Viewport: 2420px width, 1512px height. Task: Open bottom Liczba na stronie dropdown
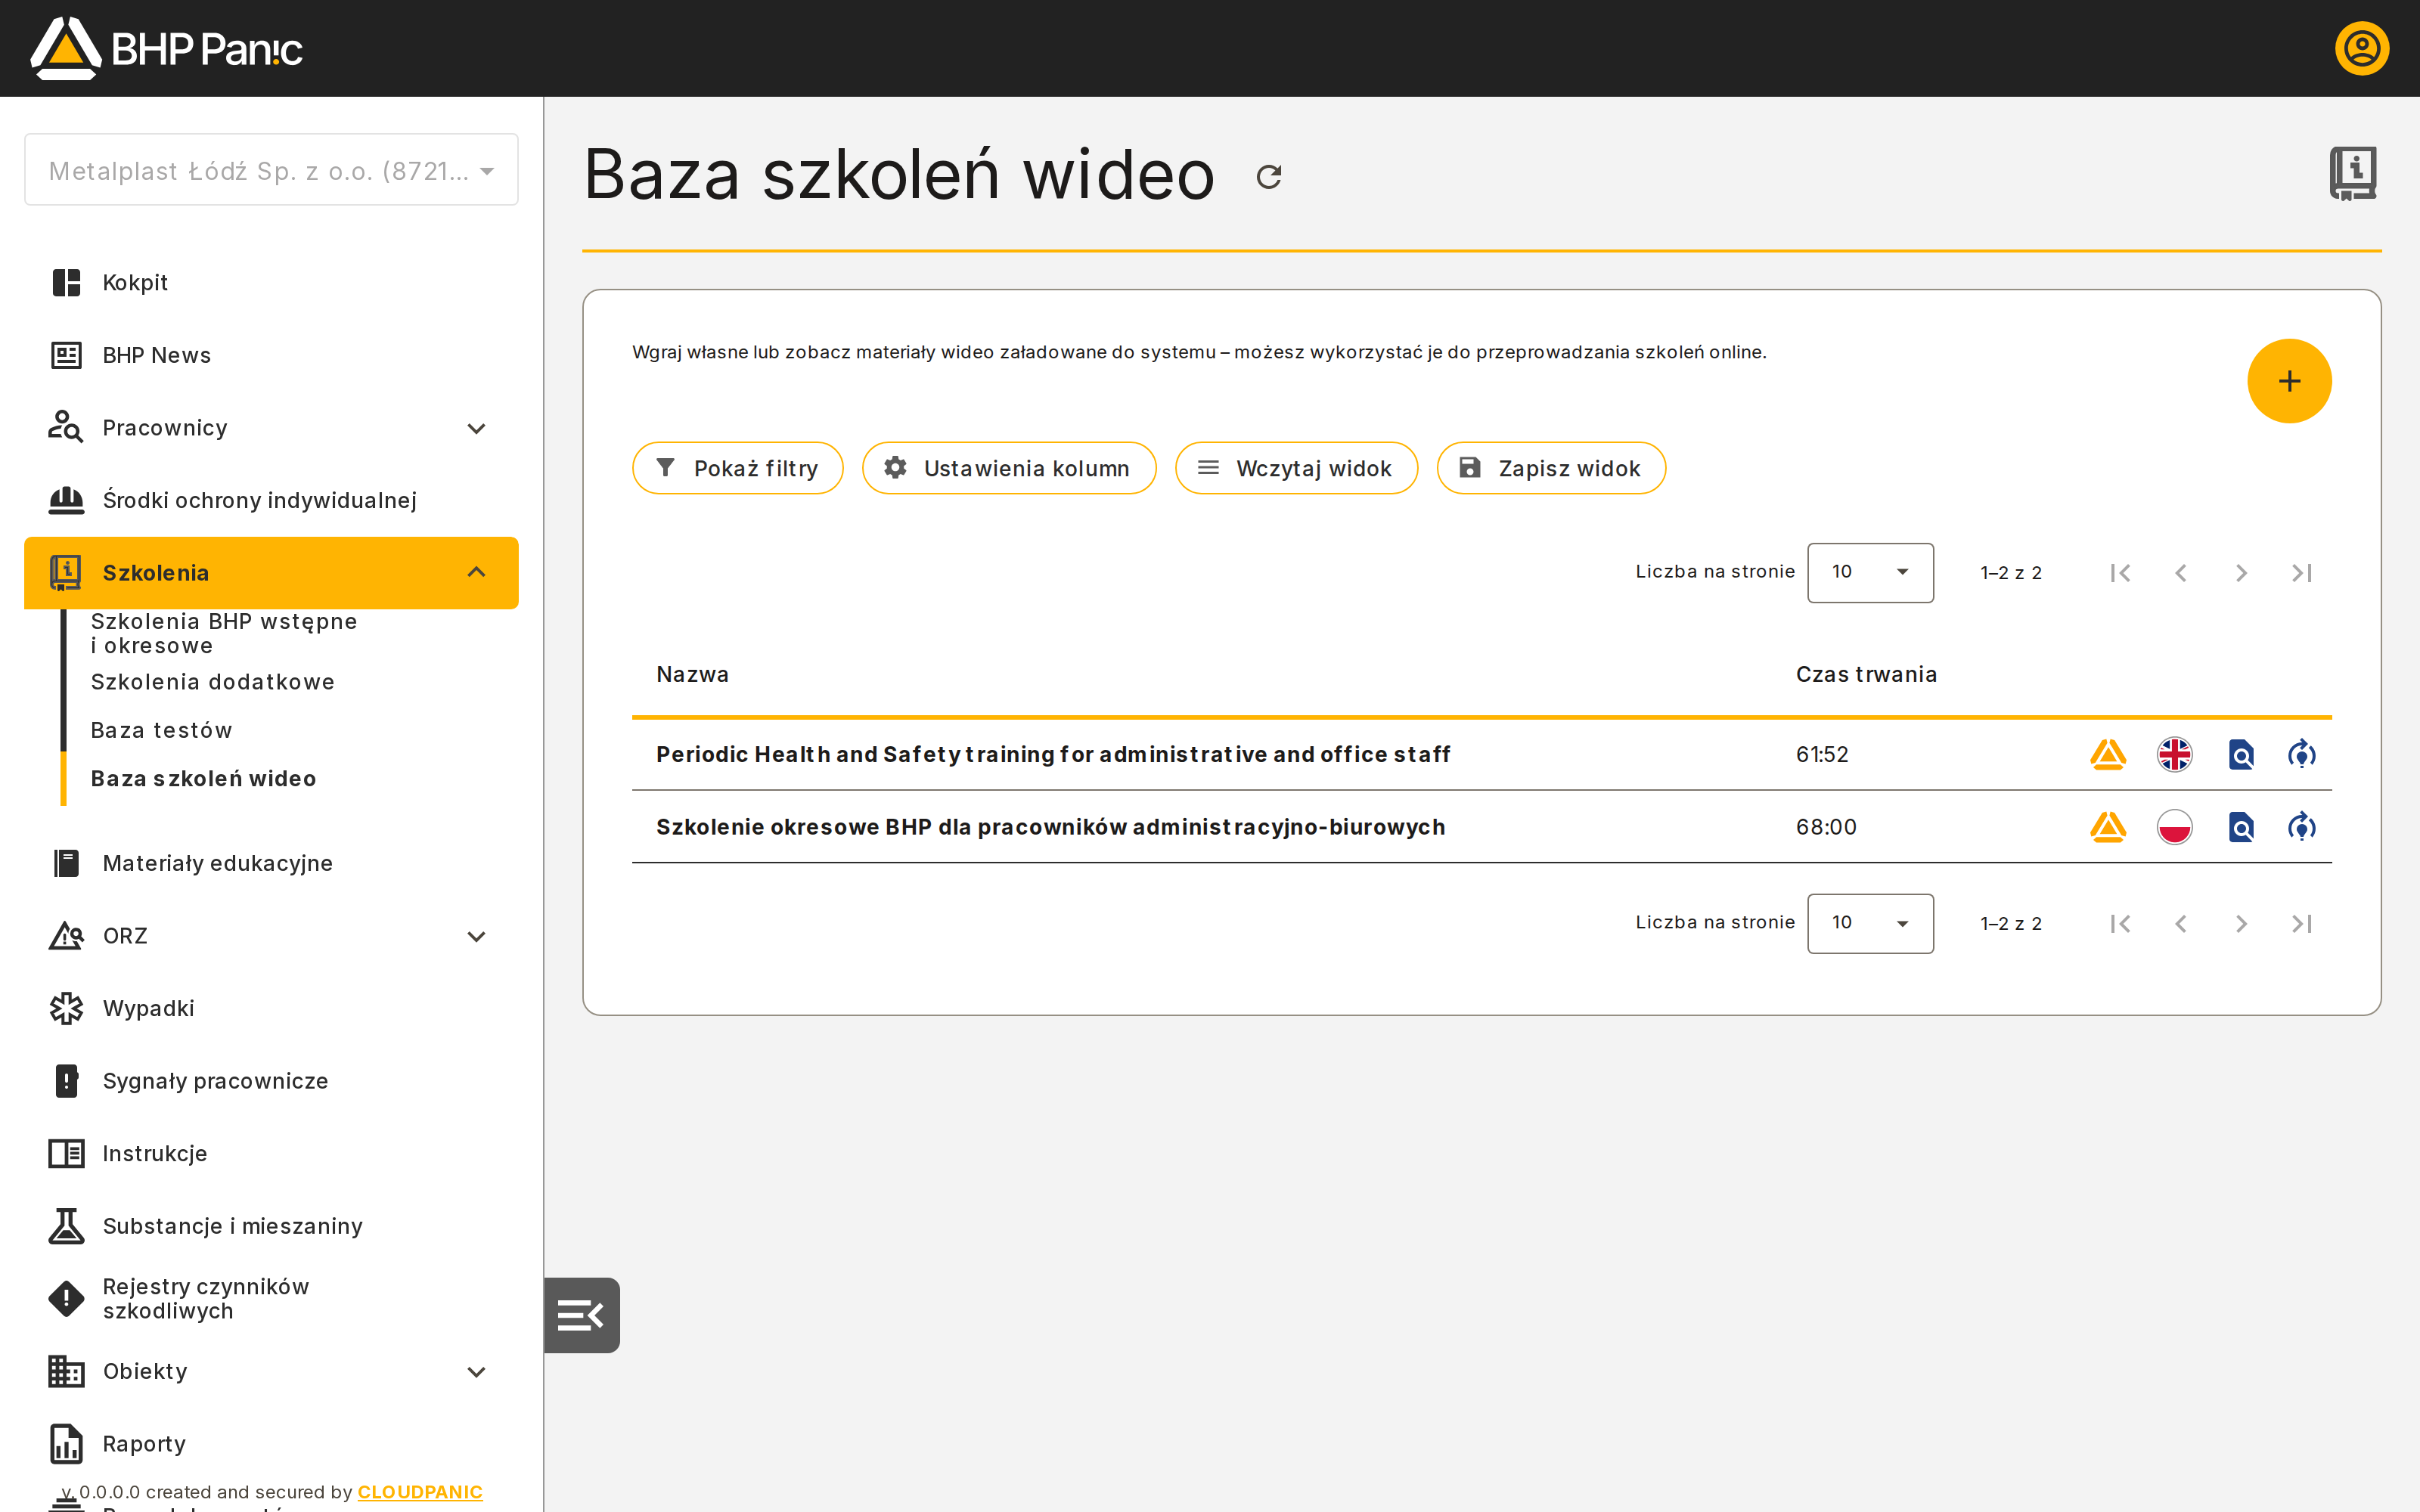1870,924
